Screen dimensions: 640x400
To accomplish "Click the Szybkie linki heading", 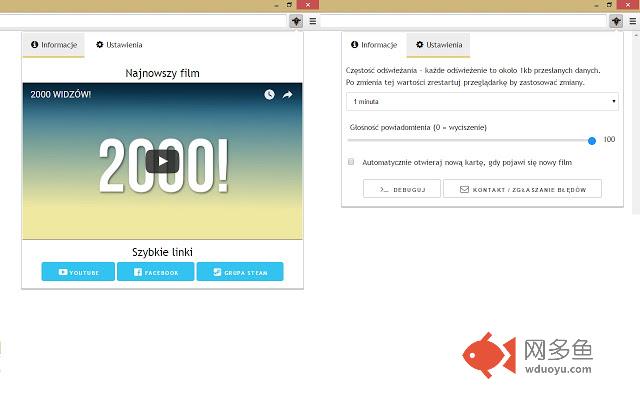I will click(x=162, y=252).
